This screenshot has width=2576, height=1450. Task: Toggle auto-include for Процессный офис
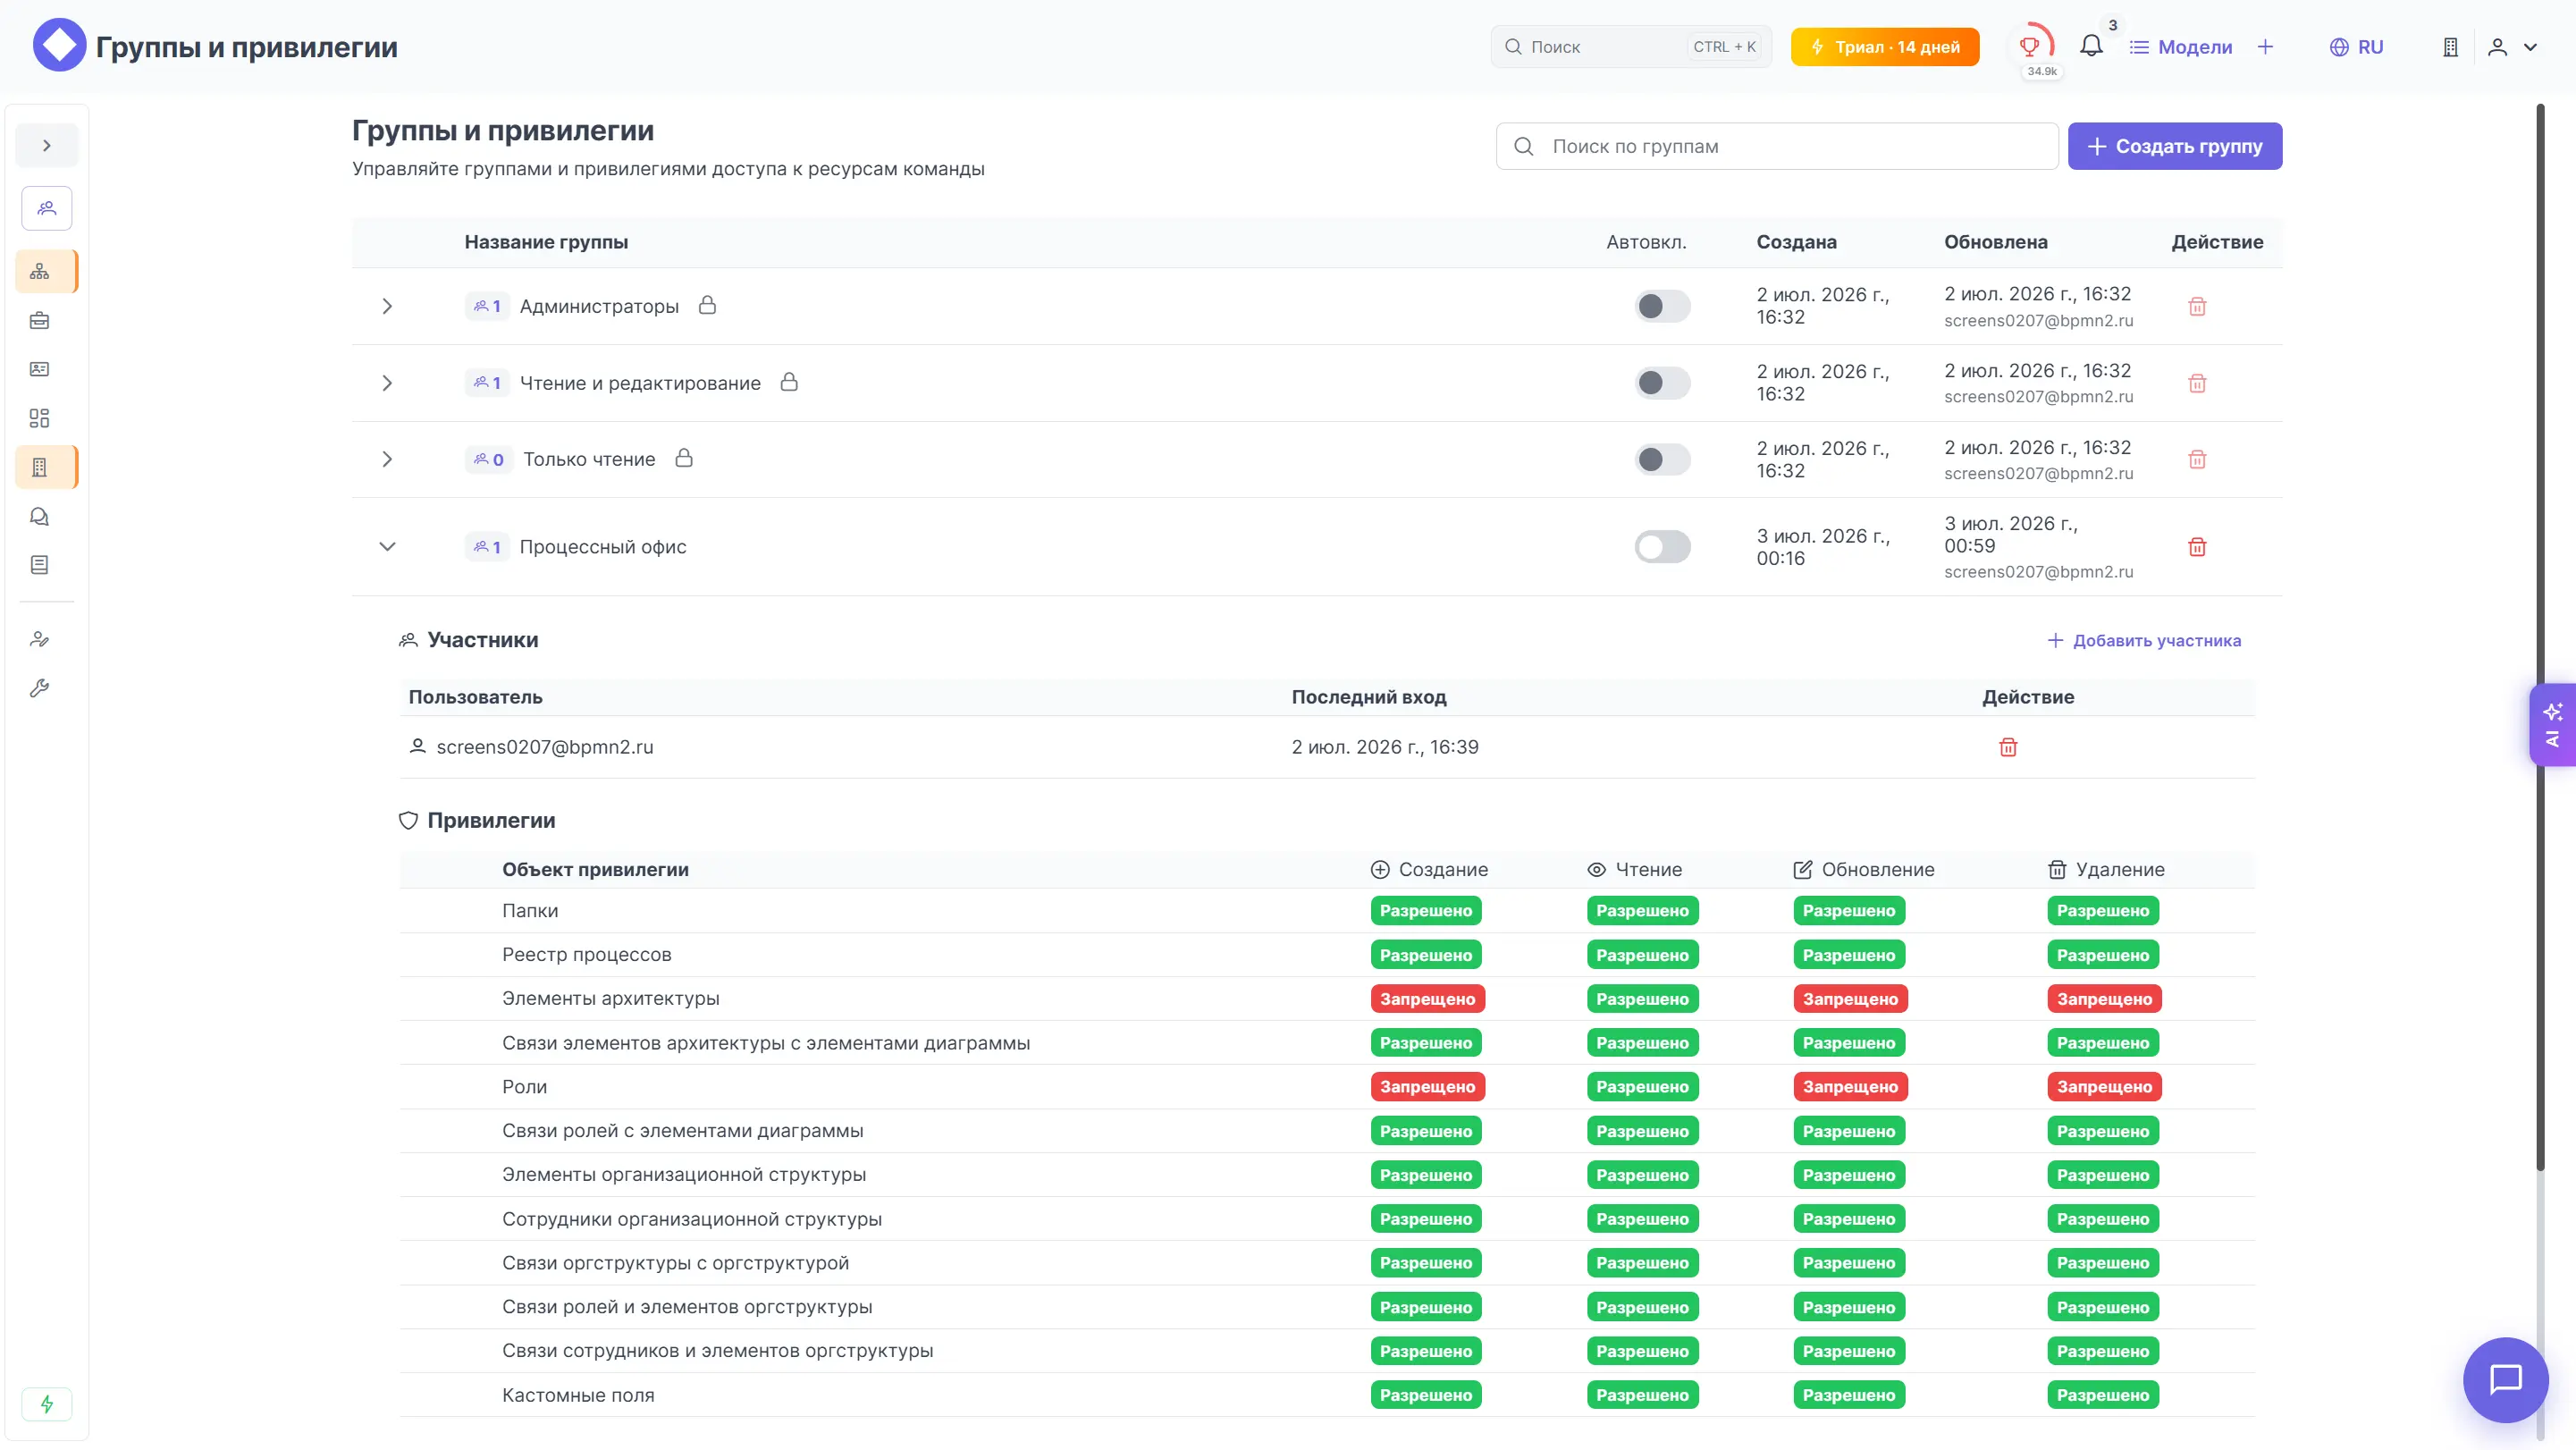tap(1662, 547)
